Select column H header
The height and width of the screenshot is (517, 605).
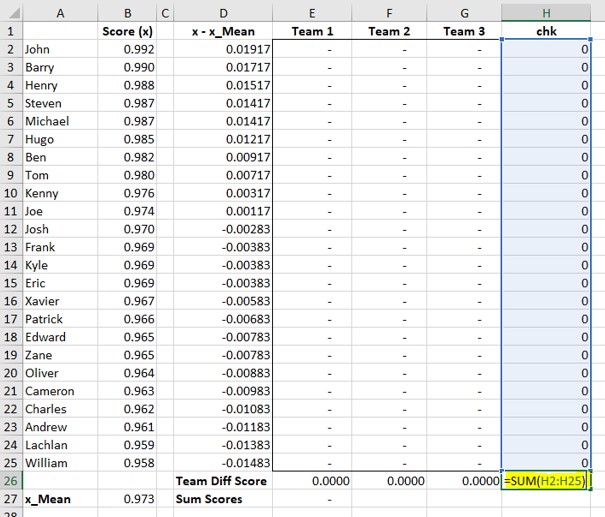point(546,12)
